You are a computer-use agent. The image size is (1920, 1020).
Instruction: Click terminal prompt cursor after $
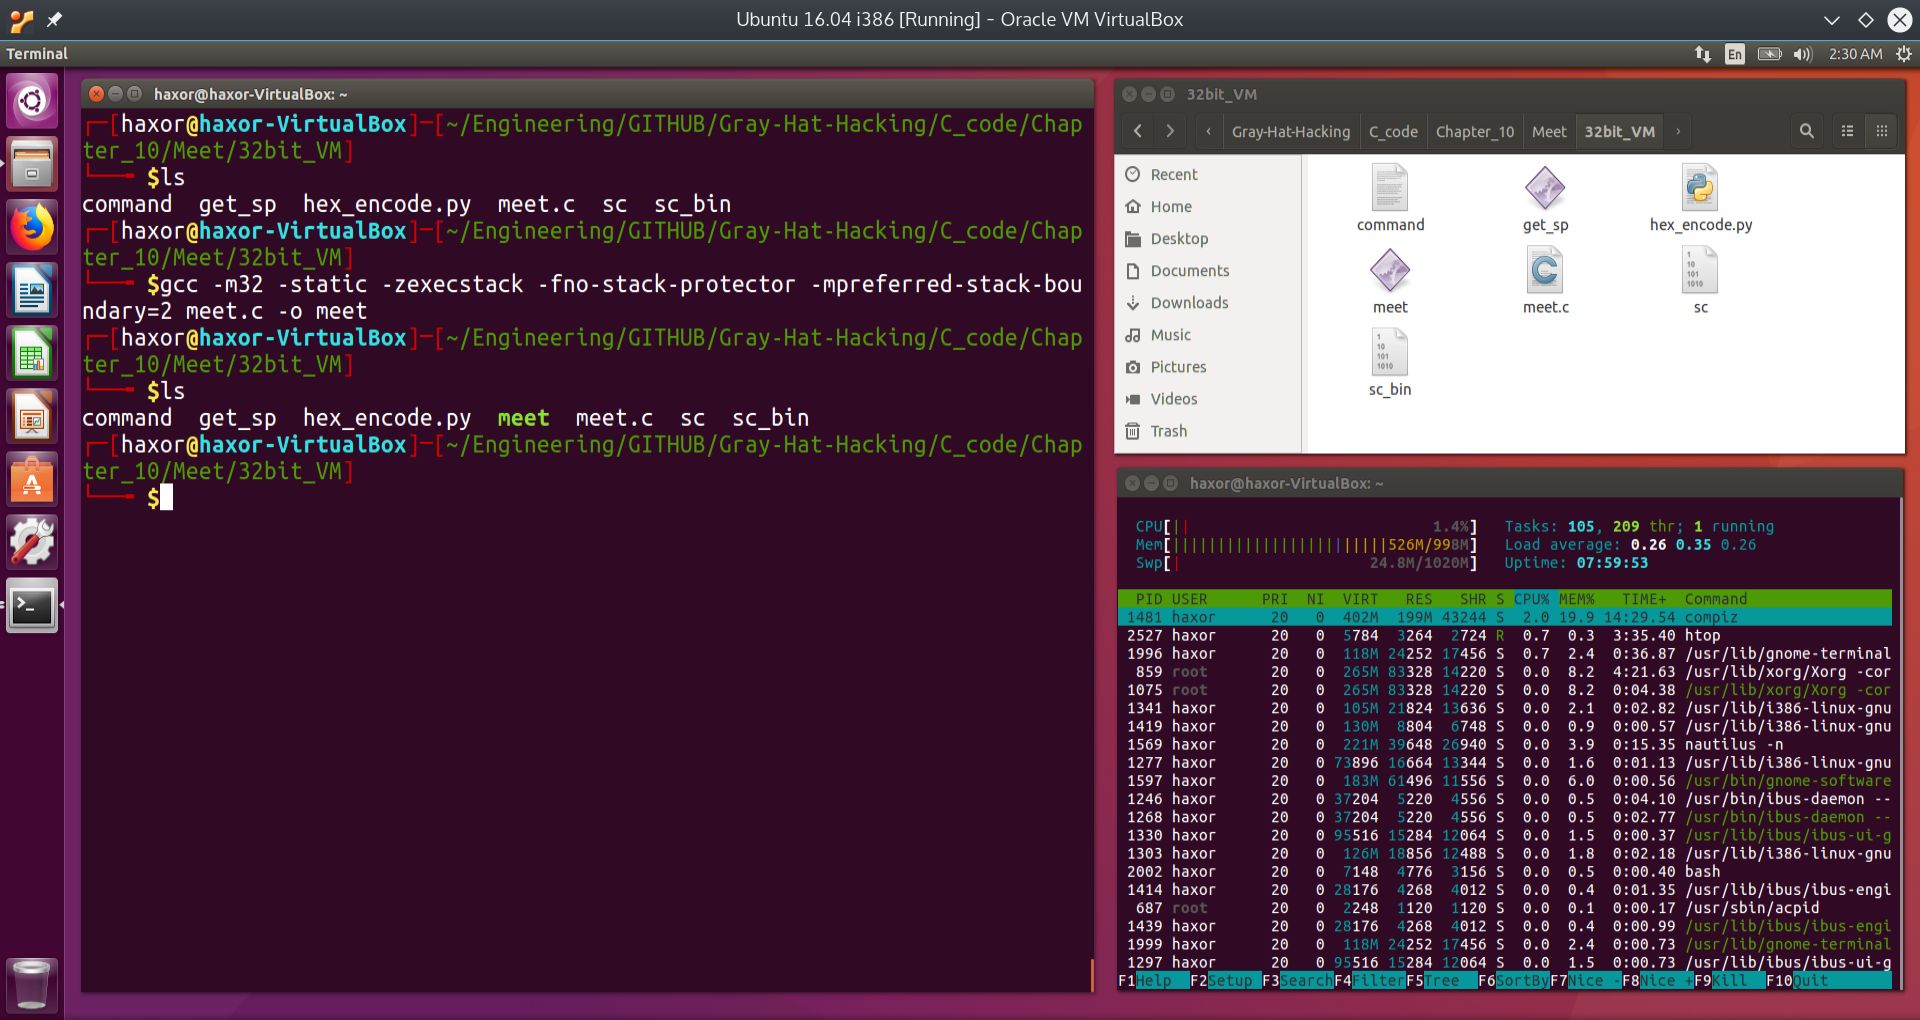pos(166,497)
